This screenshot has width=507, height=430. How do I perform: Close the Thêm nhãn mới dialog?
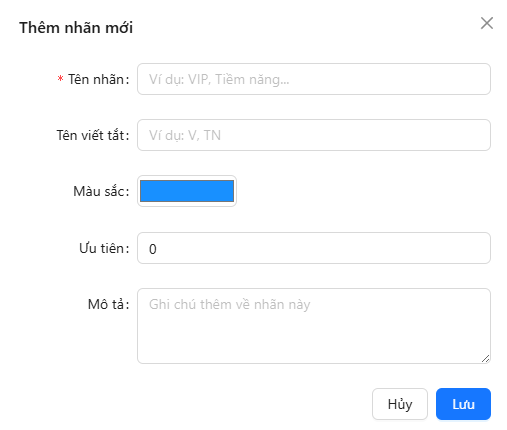click(x=487, y=23)
